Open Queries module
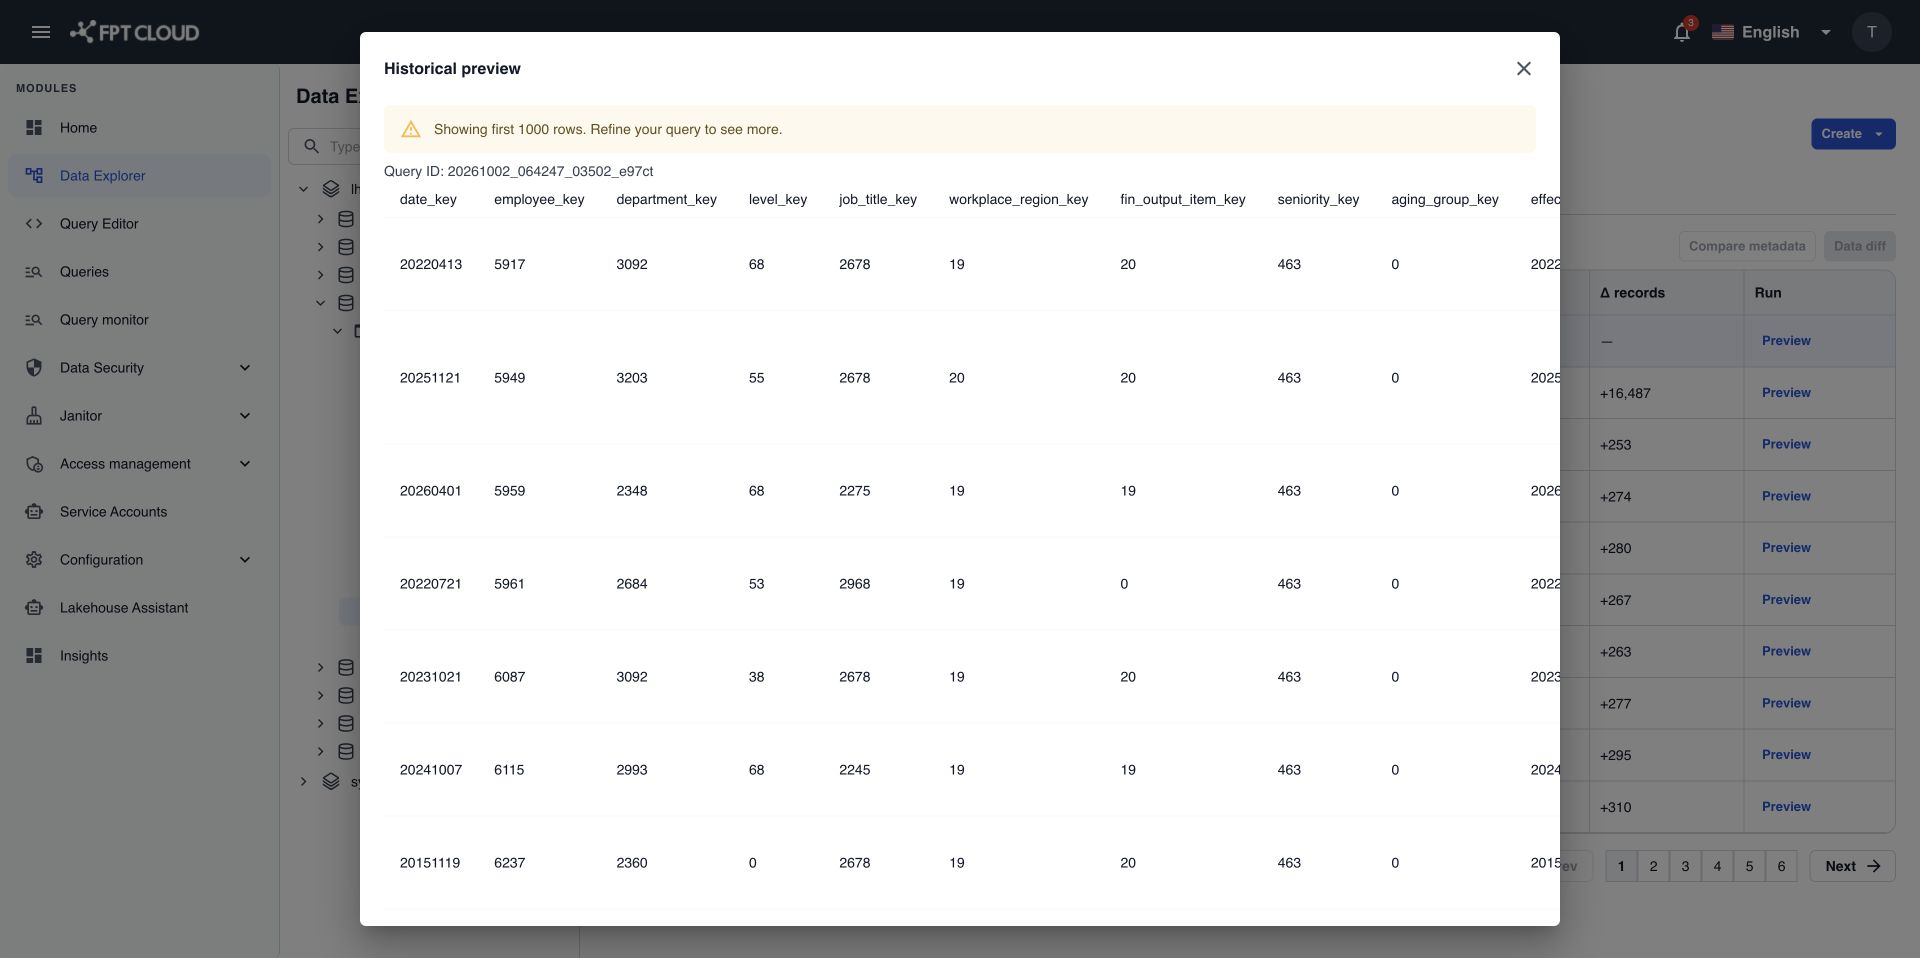 140,272
